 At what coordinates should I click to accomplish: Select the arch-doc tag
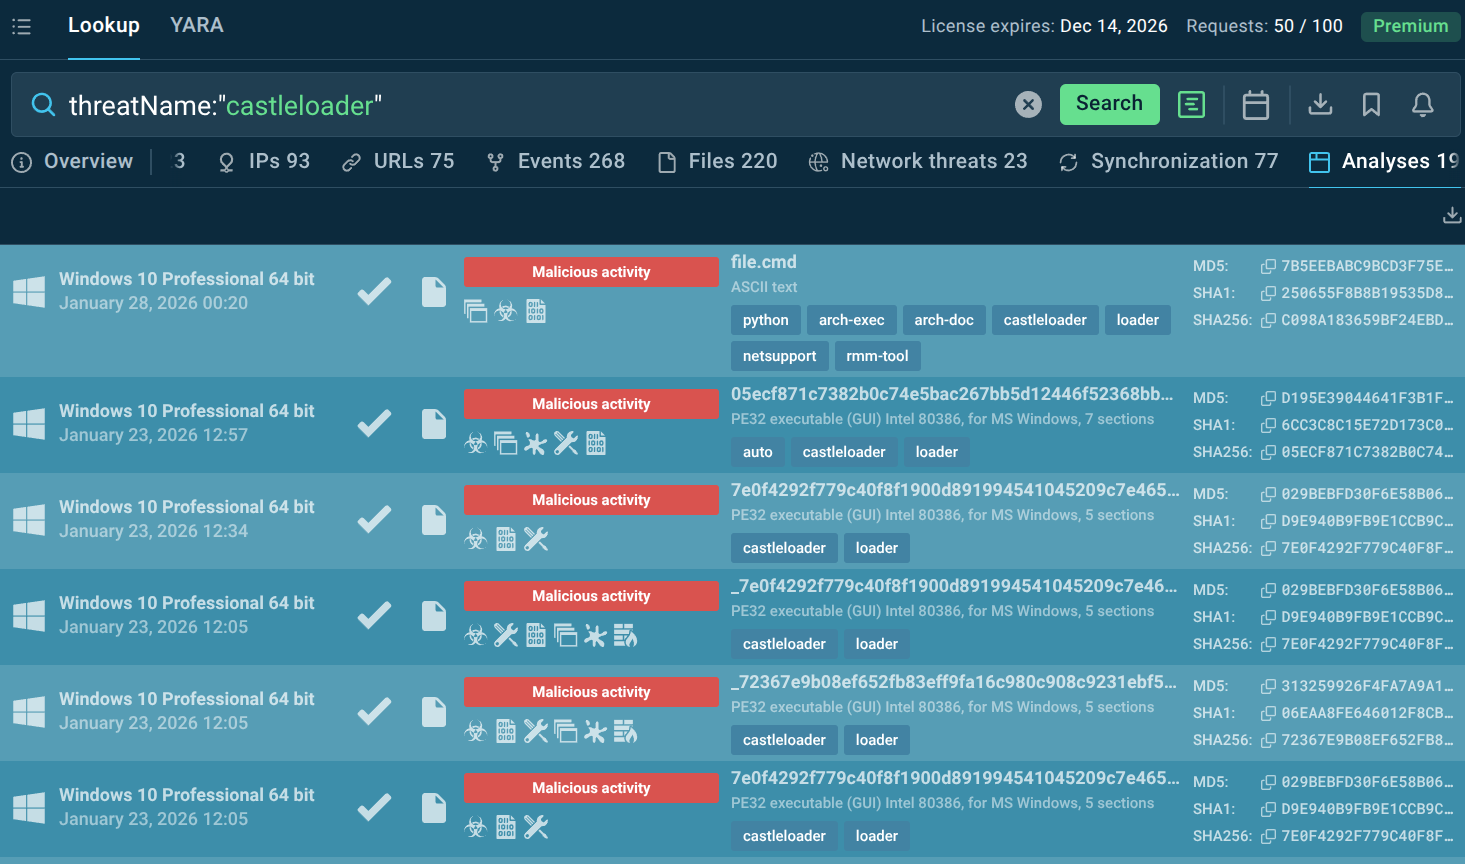pos(944,320)
